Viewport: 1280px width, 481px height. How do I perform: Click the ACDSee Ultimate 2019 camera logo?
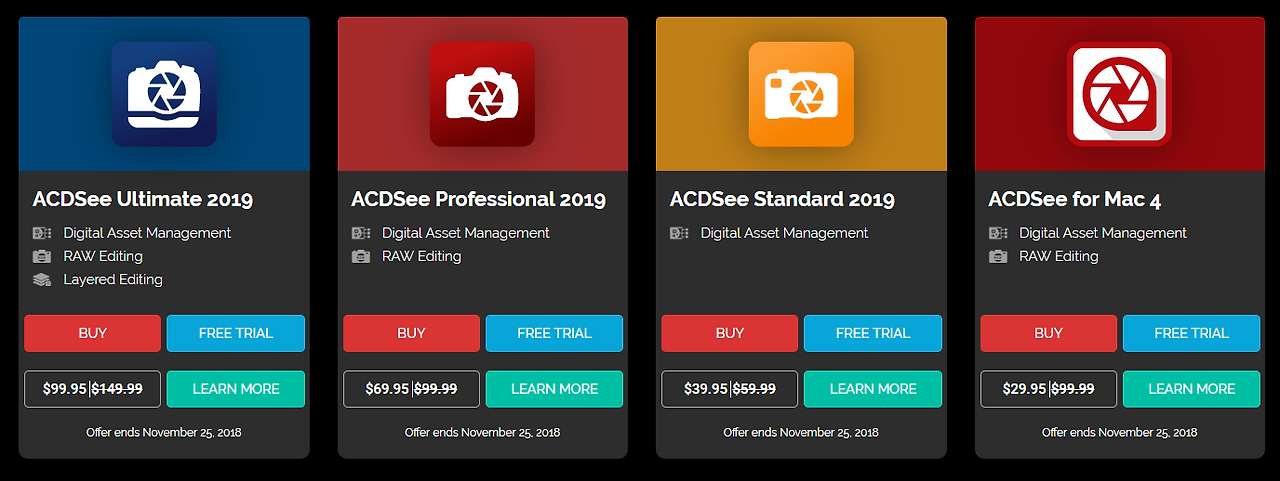pyautogui.click(x=164, y=94)
